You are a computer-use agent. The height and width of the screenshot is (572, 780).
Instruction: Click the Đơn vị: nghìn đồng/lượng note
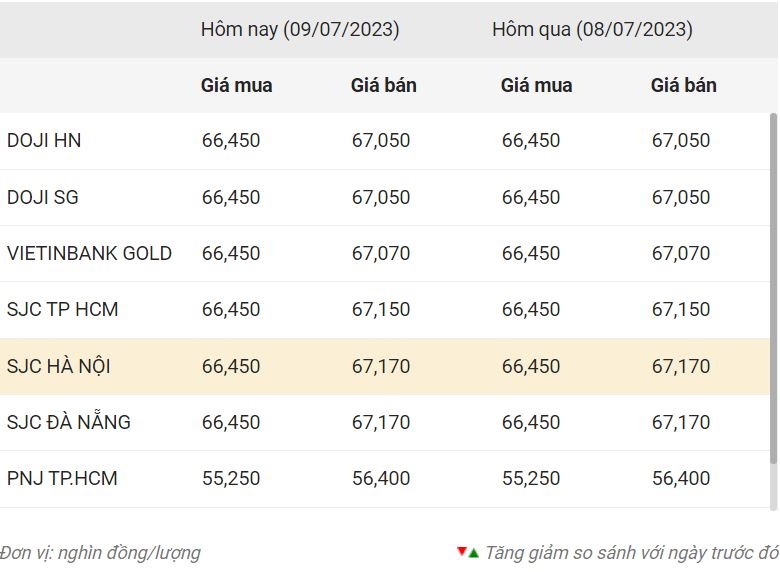click(x=100, y=553)
